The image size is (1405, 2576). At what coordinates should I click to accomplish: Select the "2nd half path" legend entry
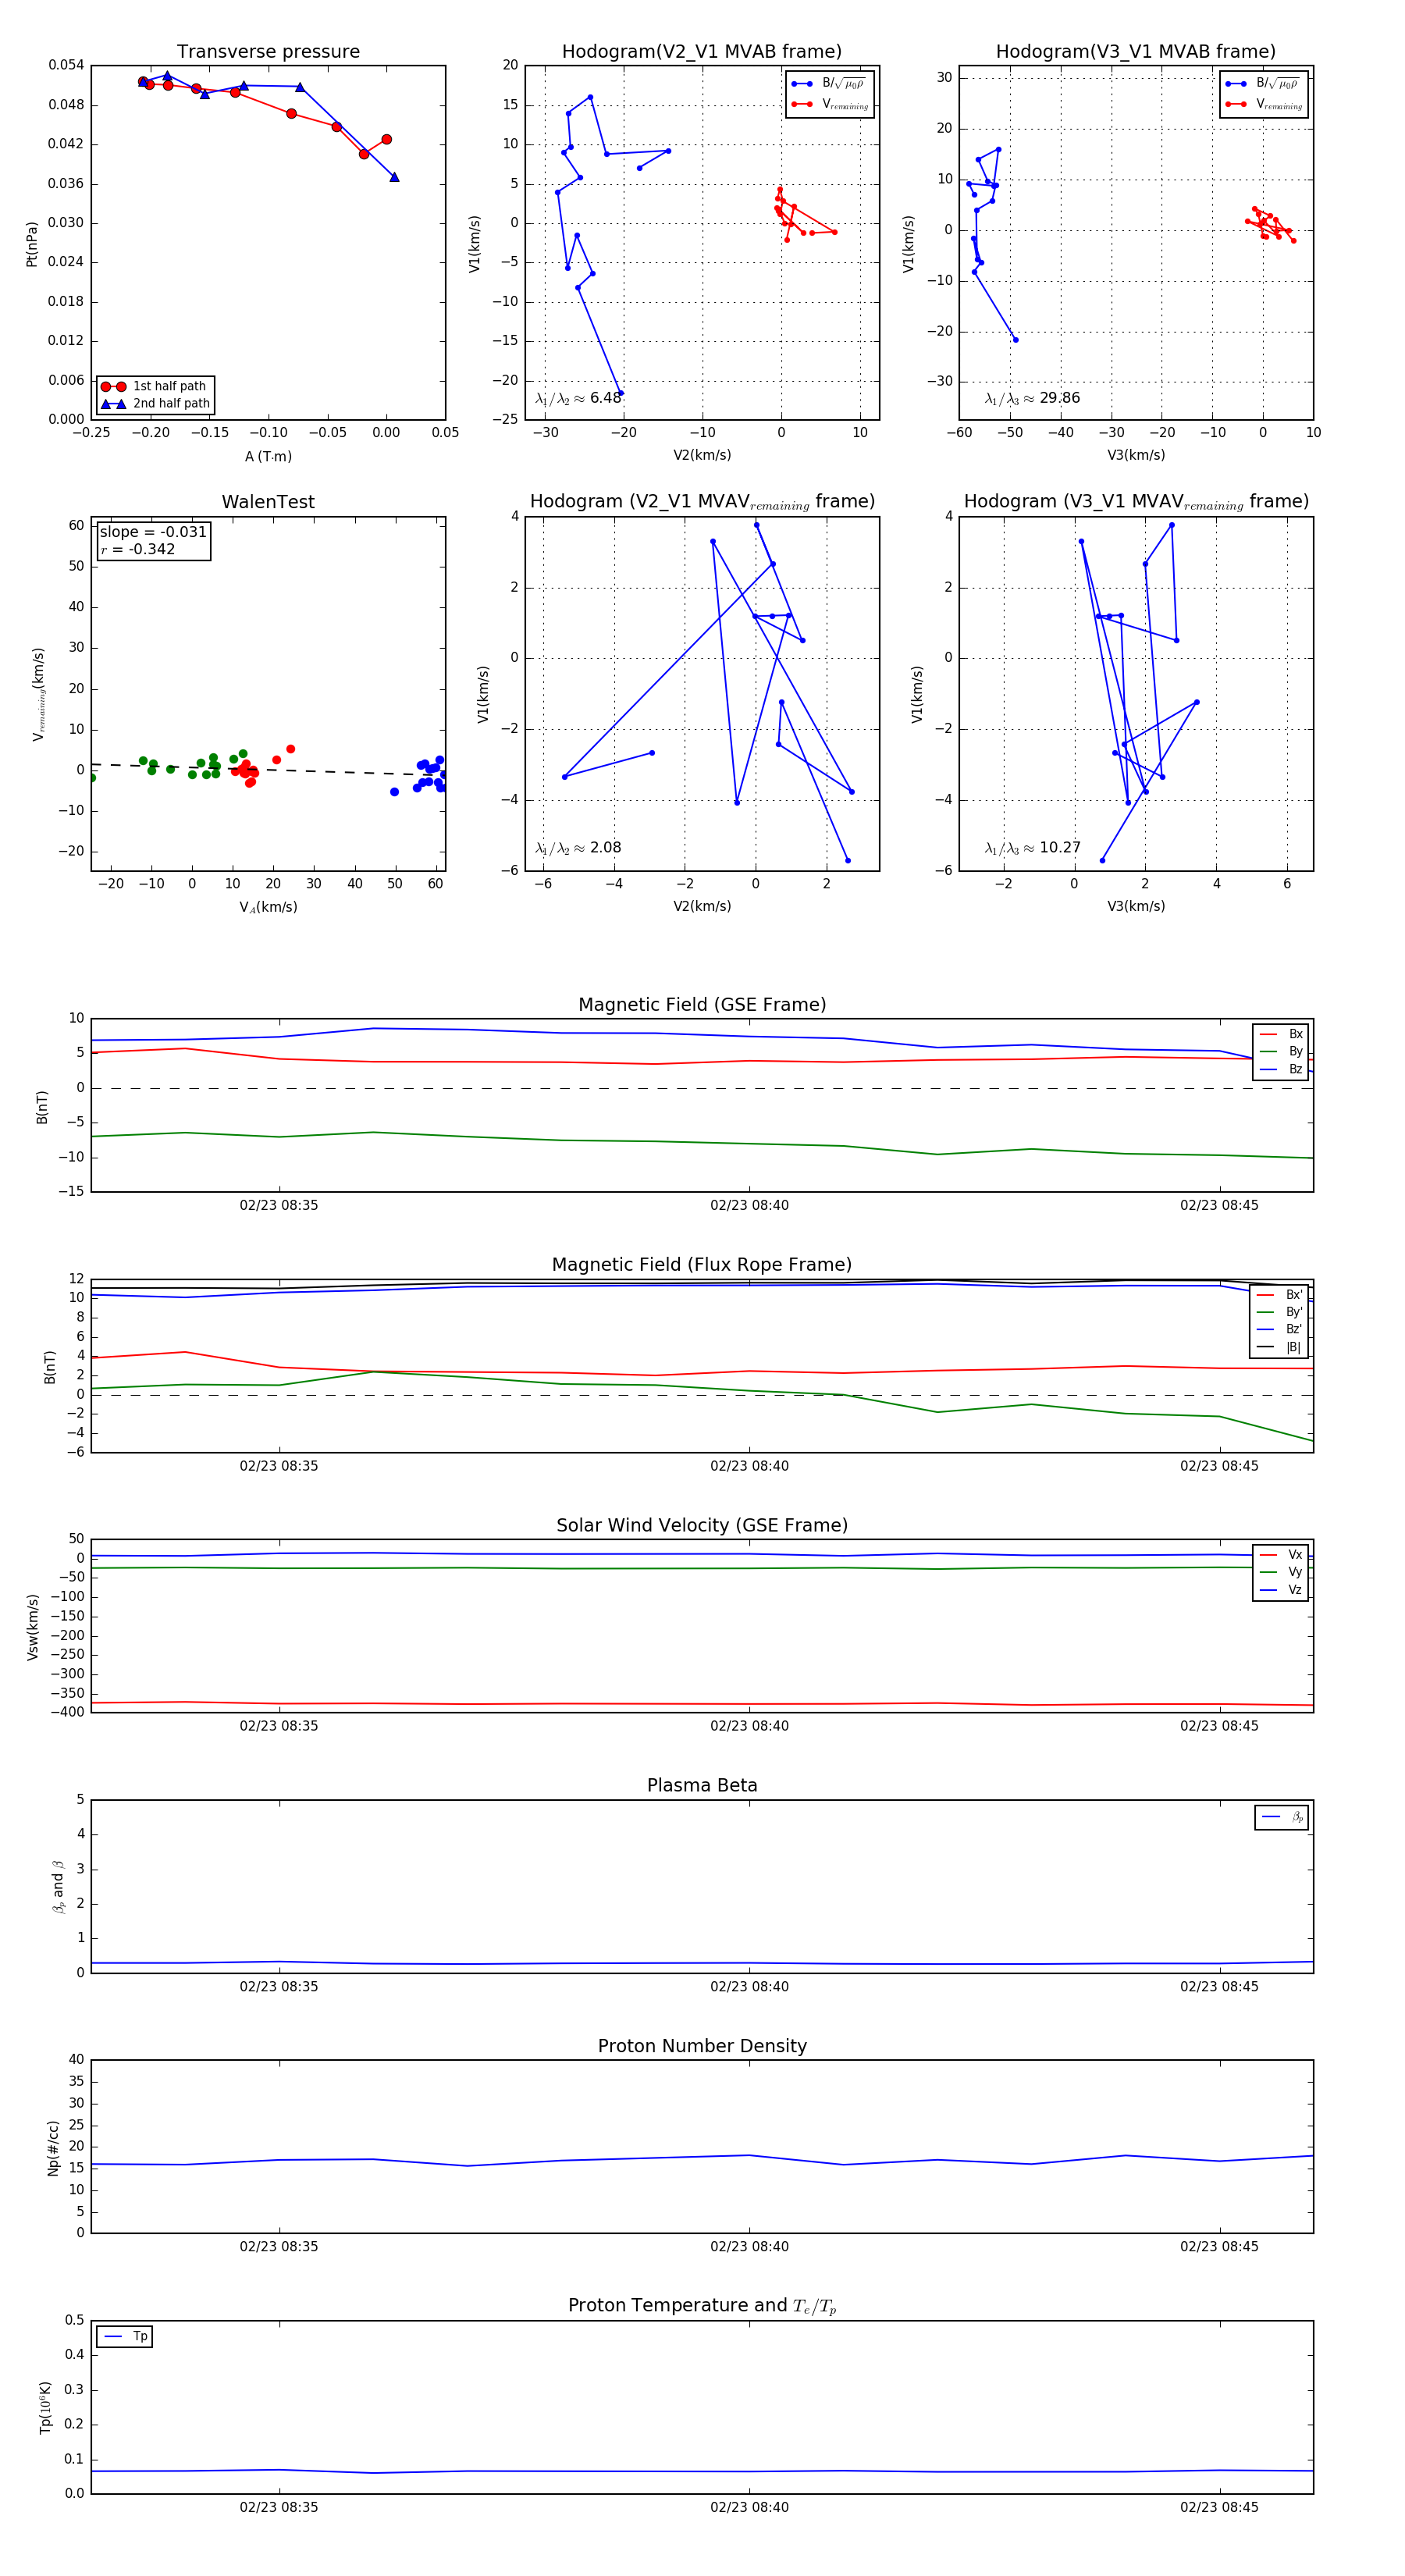(155, 404)
